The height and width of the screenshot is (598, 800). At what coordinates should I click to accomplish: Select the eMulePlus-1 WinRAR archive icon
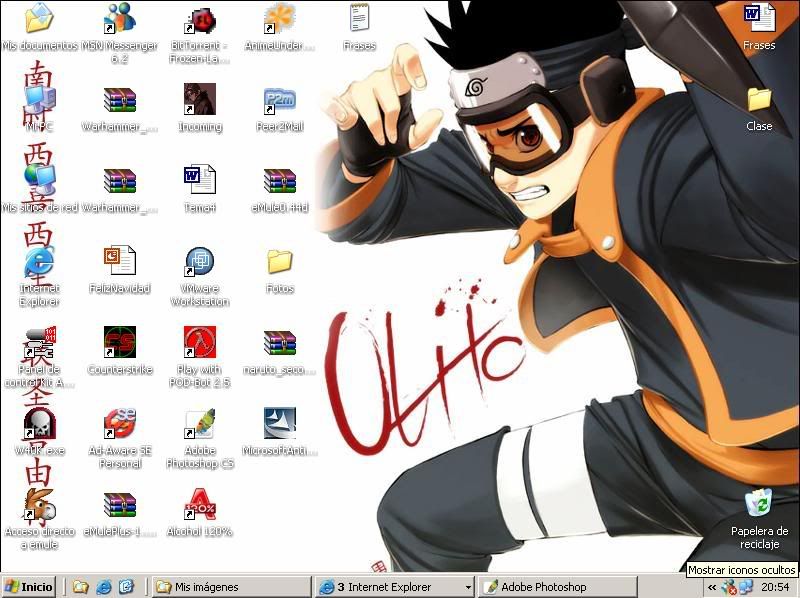119,504
